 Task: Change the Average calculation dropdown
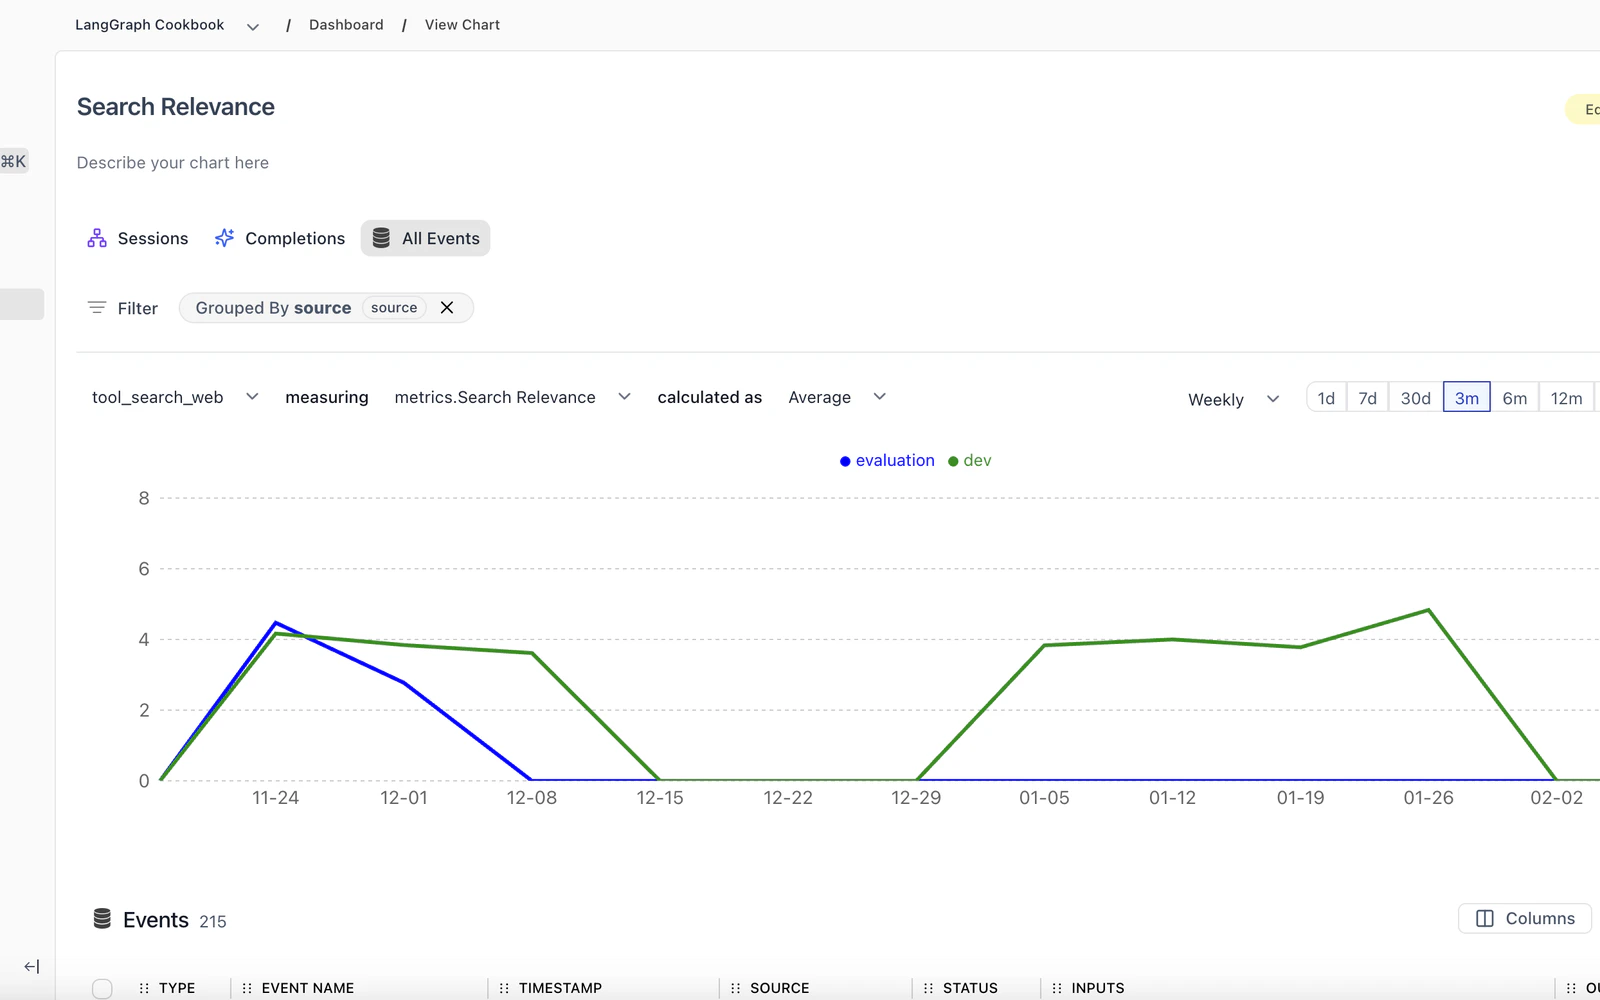[837, 397]
